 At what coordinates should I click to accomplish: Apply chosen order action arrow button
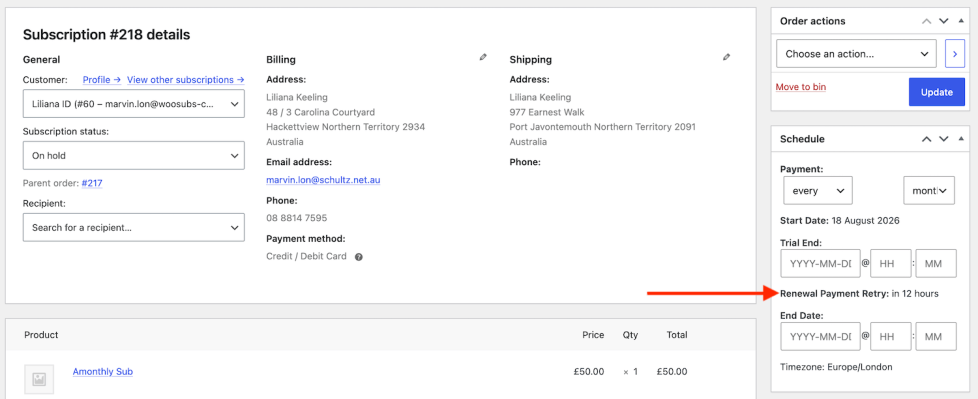[954, 54]
